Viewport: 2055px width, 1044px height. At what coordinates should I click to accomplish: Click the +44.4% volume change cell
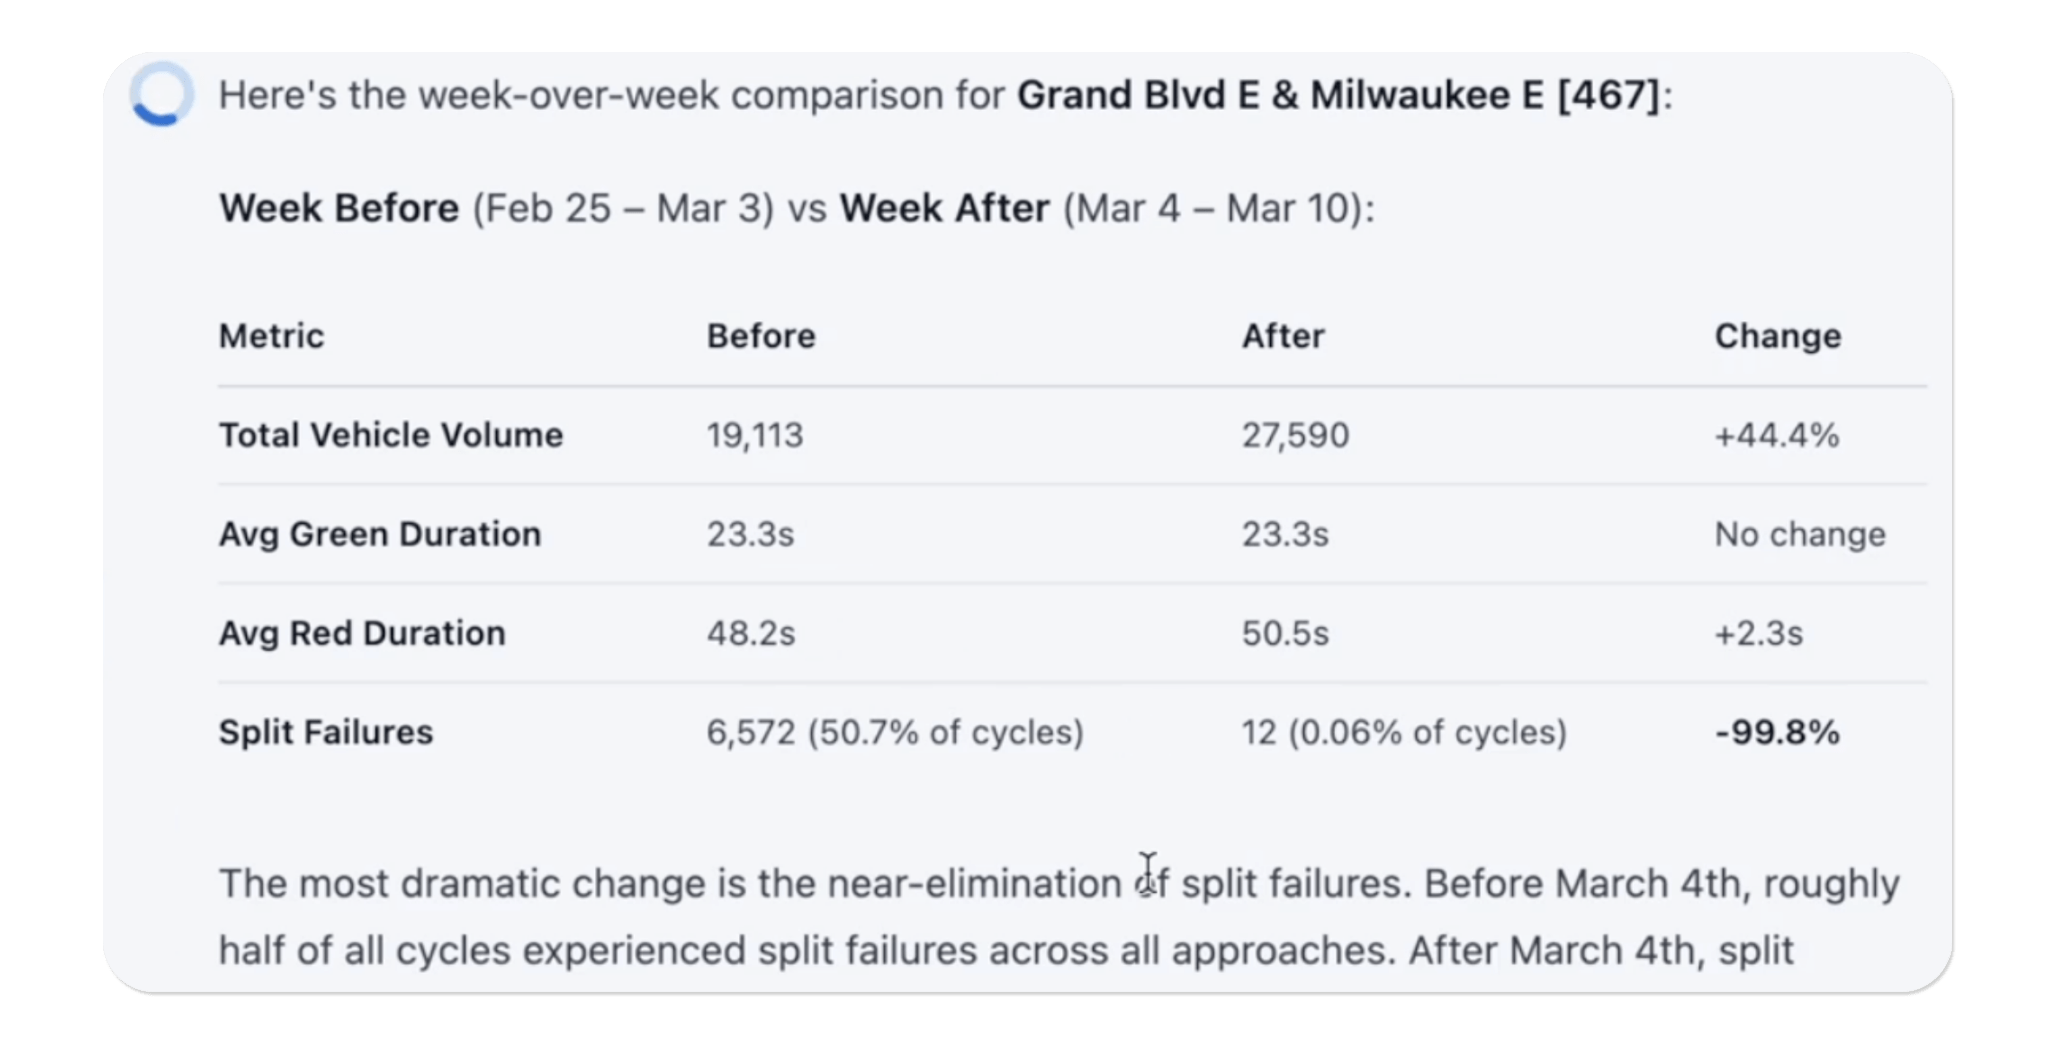[1776, 435]
